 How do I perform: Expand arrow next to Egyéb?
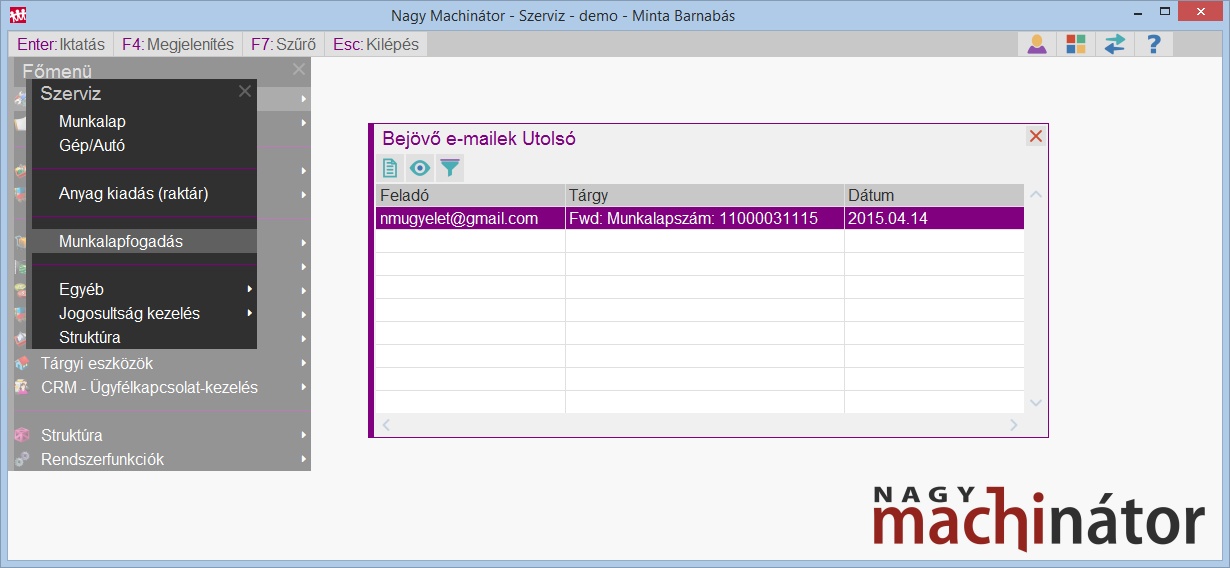[249, 289]
